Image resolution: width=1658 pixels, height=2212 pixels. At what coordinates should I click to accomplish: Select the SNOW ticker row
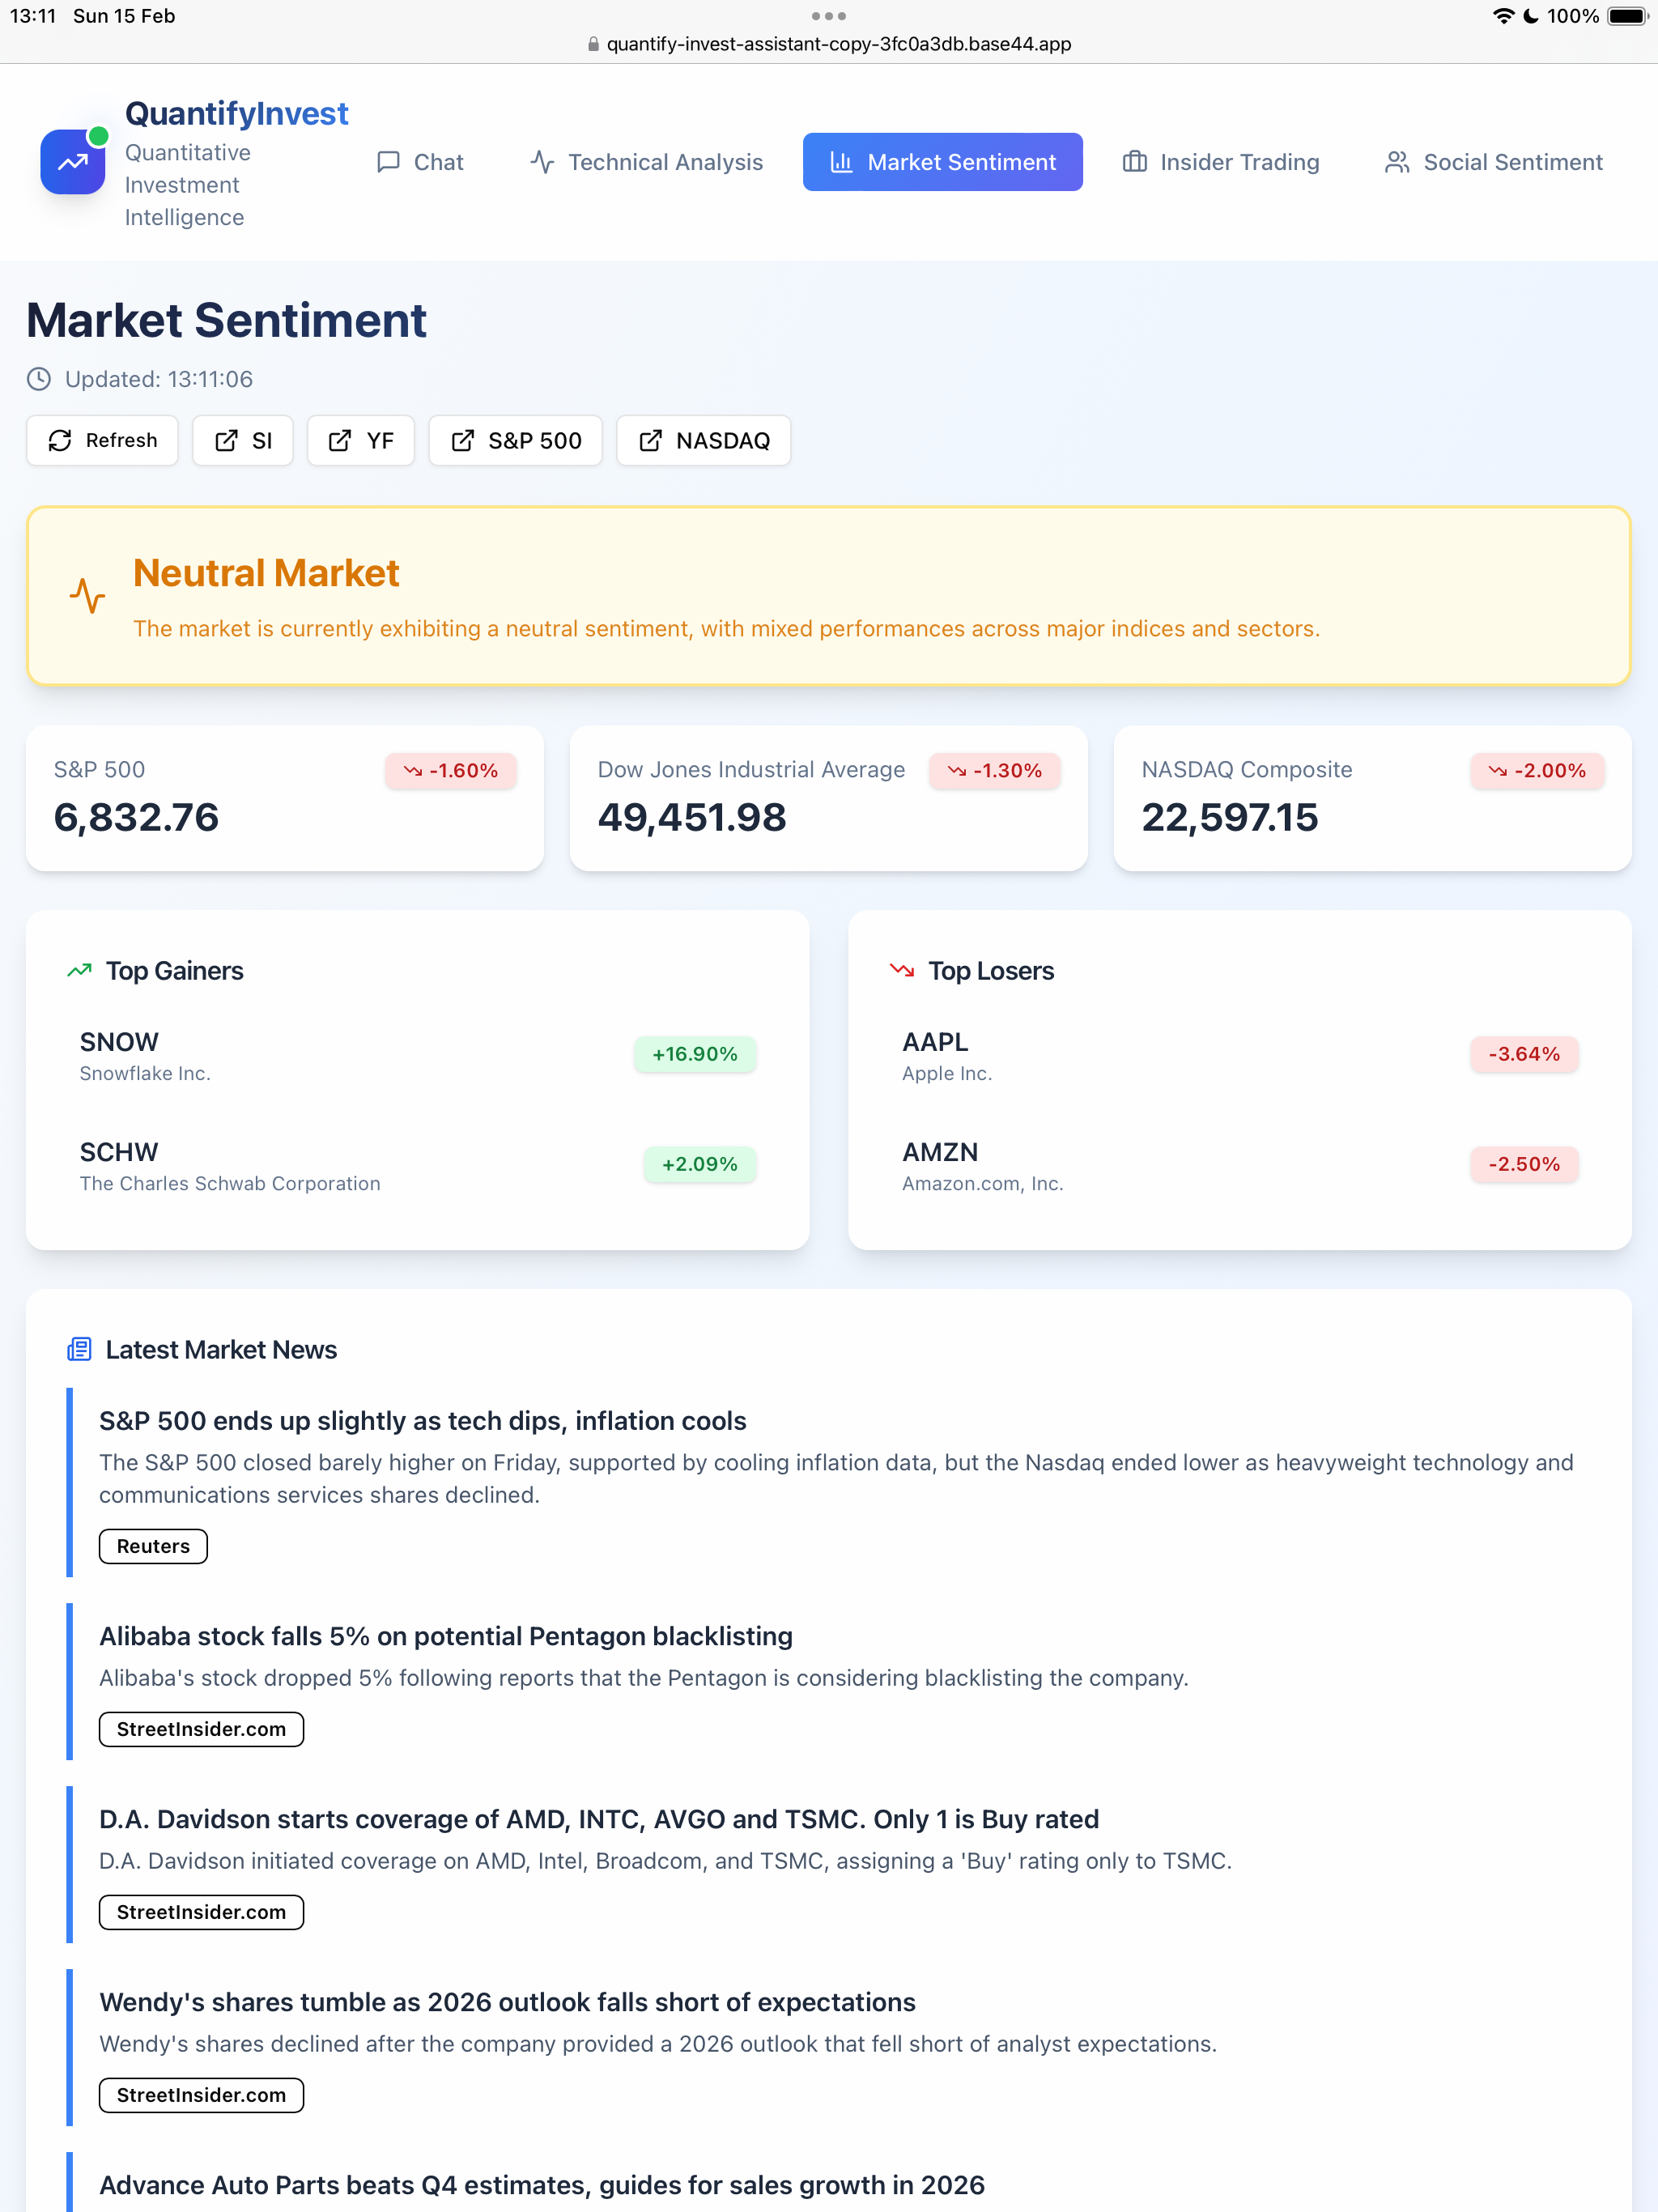pos(418,1055)
